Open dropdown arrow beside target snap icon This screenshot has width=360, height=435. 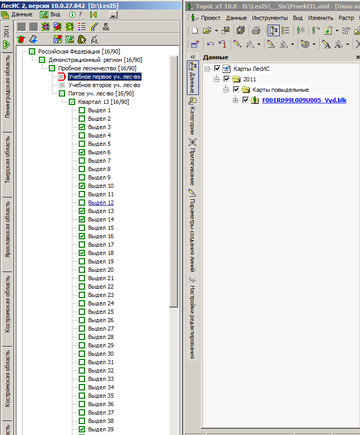(x=314, y=44)
